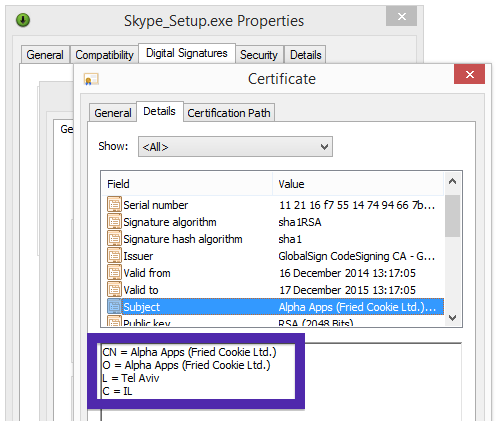Click the Valid from field icon
The width and height of the screenshot is (504, 421).
114,272
